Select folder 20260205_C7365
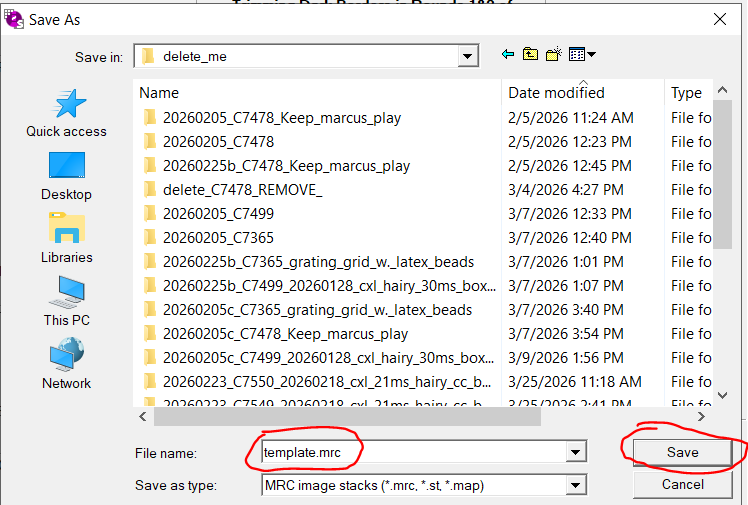748x505 pixels. pyautogui.click(x=218, y=237)
